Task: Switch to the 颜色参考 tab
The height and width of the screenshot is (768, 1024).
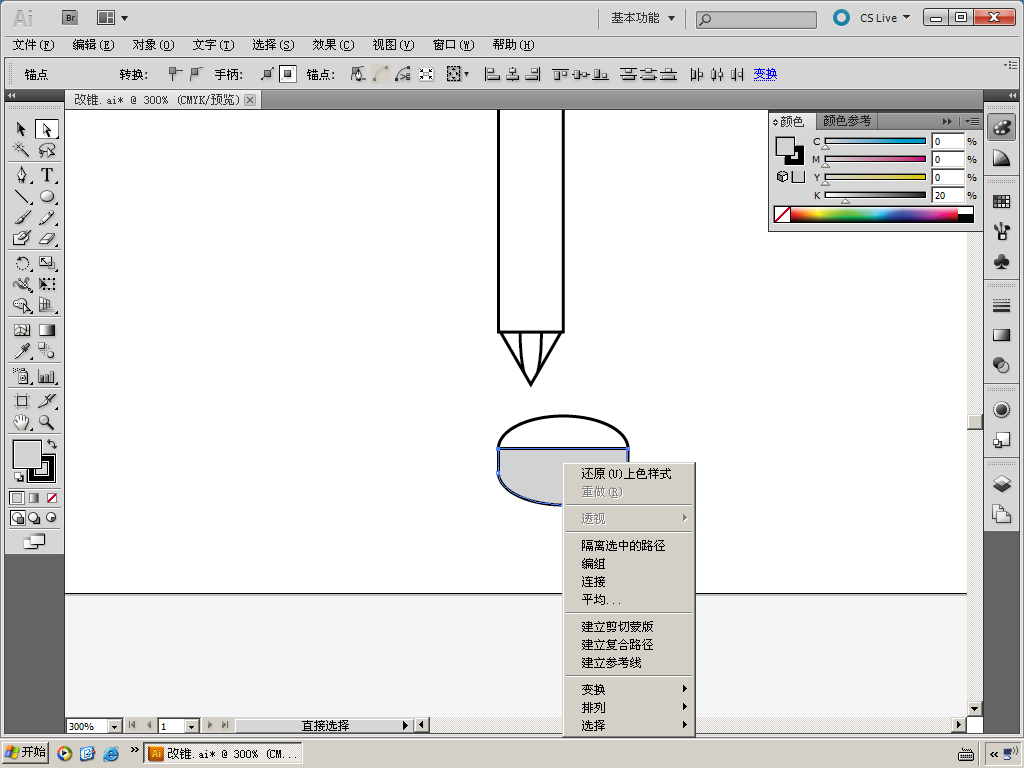Action: coord(846,121)
